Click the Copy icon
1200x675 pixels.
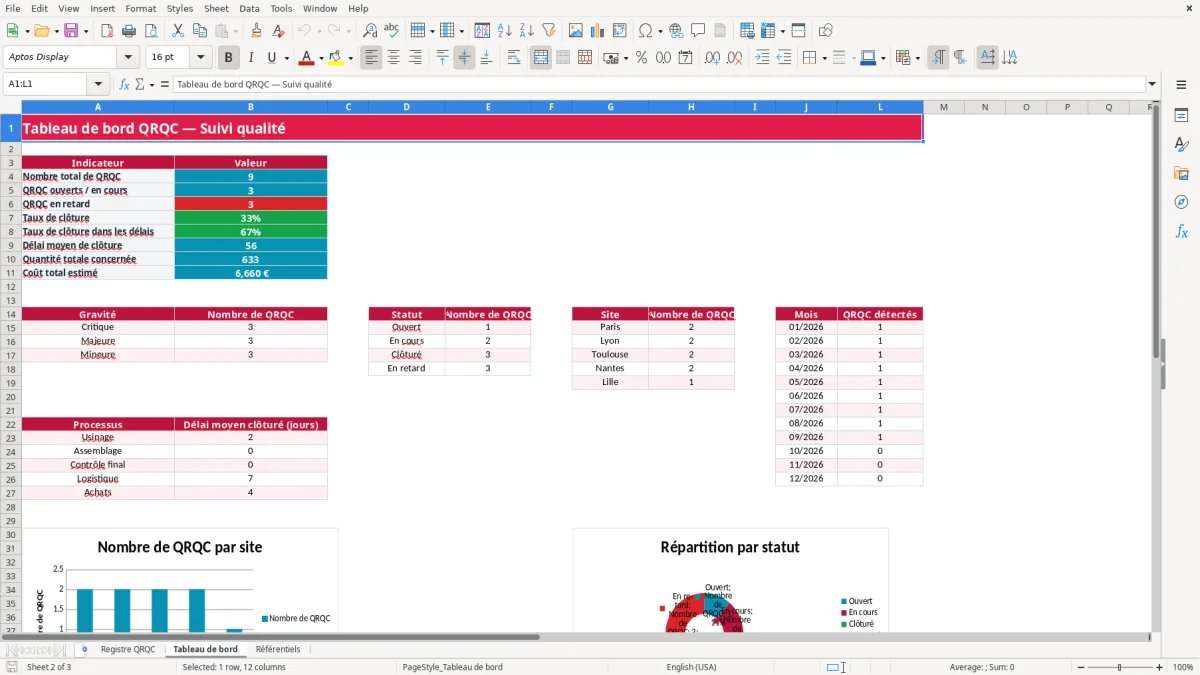click(x=199, y=31)
